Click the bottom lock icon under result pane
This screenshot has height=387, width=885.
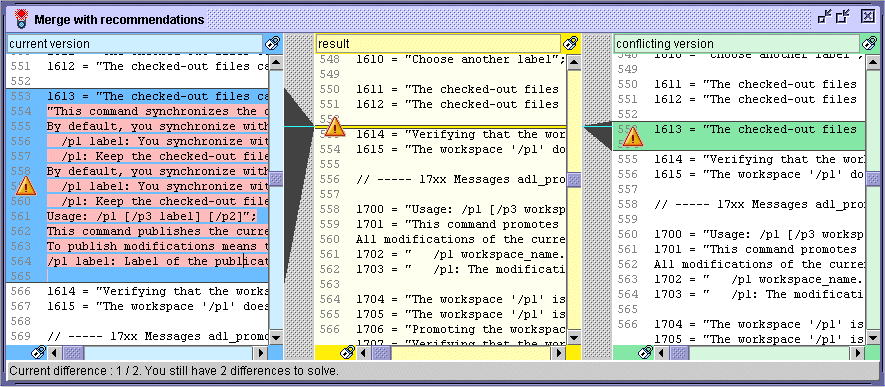[x=348, y=353]
